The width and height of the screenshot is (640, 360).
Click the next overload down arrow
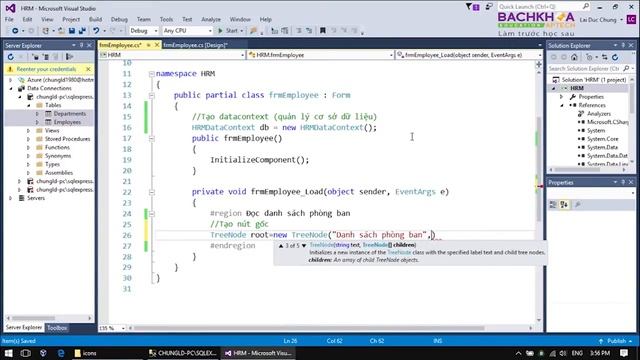[304, 246]
